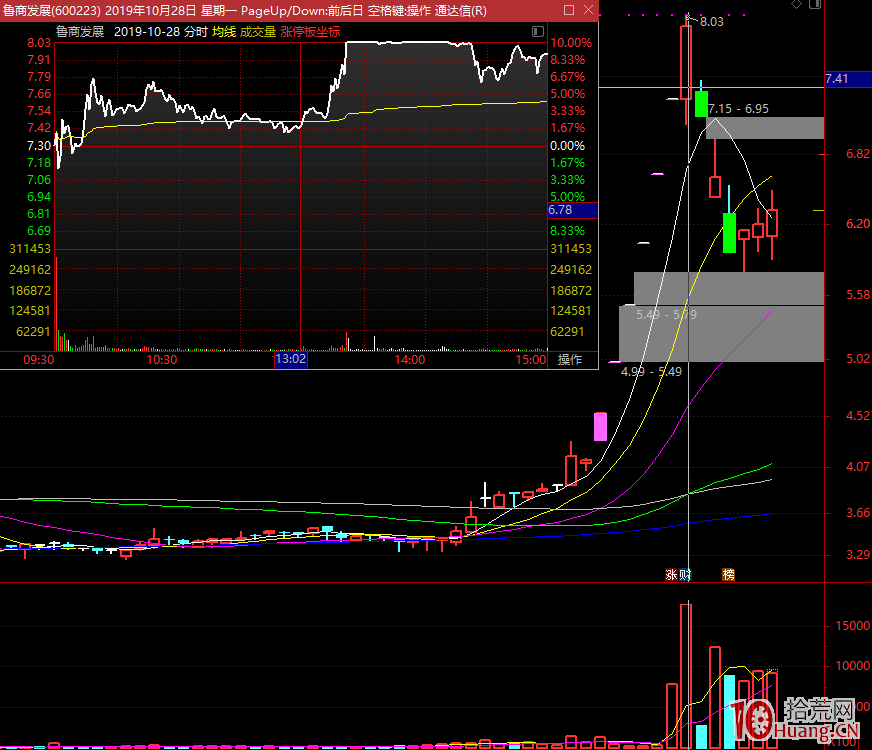
Task: Click the 10:30 time axis label
Action: pos(162,360)
